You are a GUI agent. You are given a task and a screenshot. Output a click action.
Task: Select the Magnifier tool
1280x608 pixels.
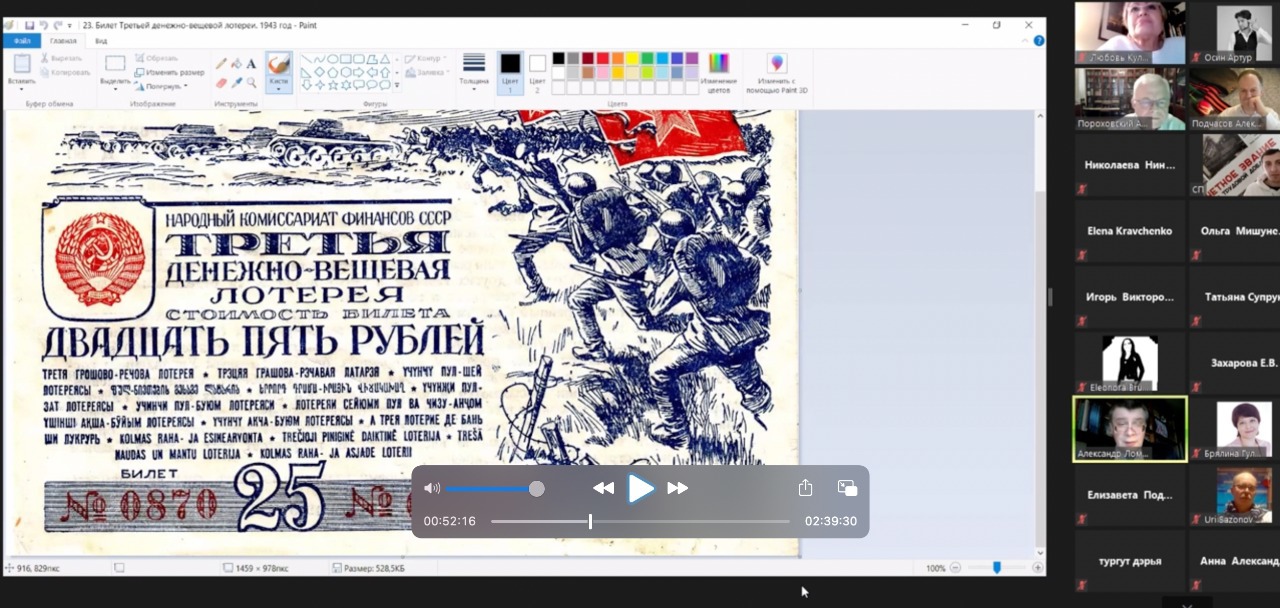click(252, 83)
